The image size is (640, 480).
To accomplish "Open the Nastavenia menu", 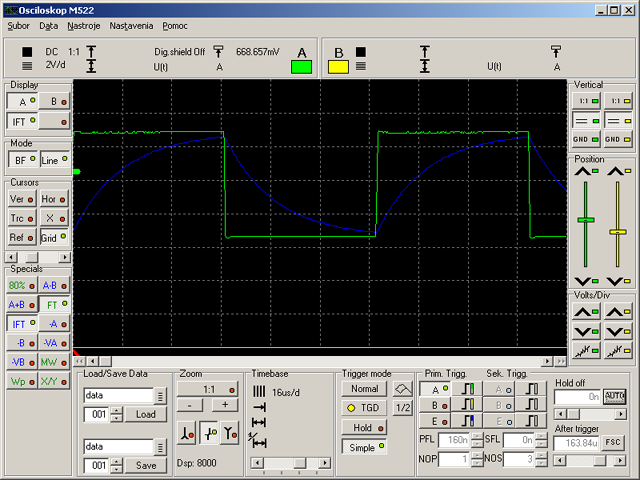I will pos(131,26).
